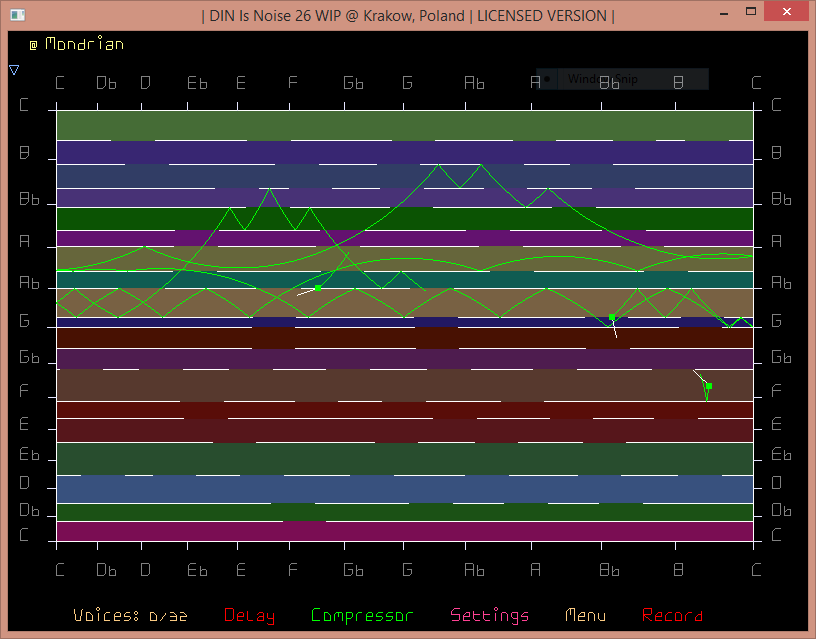Click the Gb note label on the top axis
816x639 pixels.
click(353, 83)
